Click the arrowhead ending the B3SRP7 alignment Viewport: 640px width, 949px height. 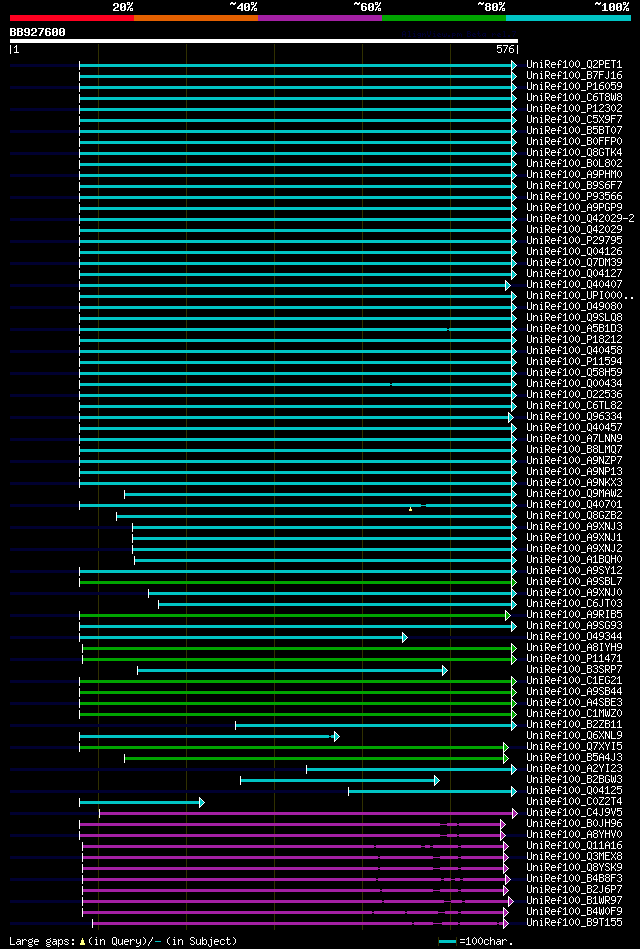pos(445,671)
